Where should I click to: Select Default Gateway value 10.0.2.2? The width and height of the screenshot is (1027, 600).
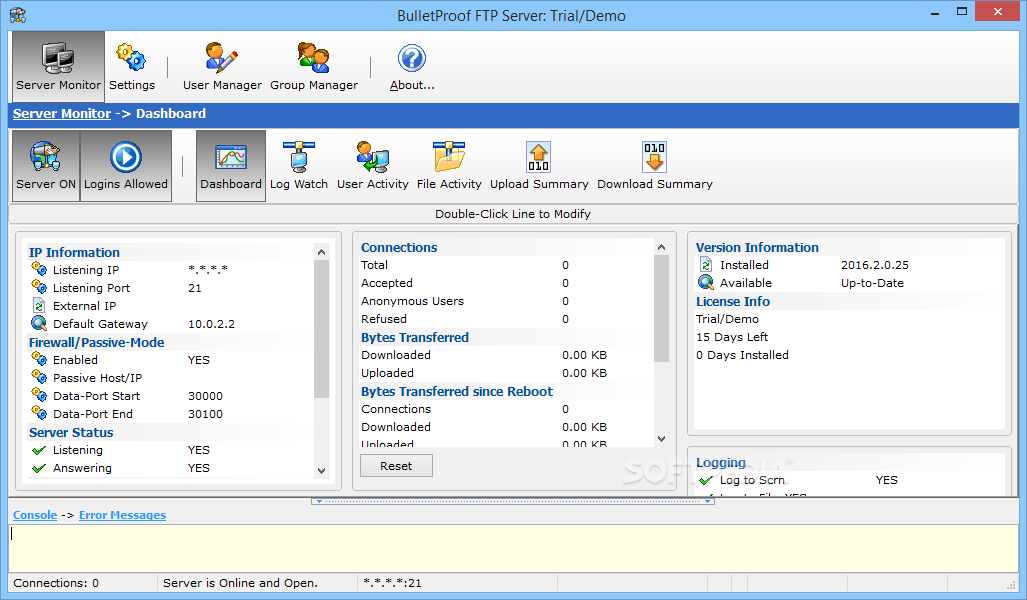coord(212,324)
